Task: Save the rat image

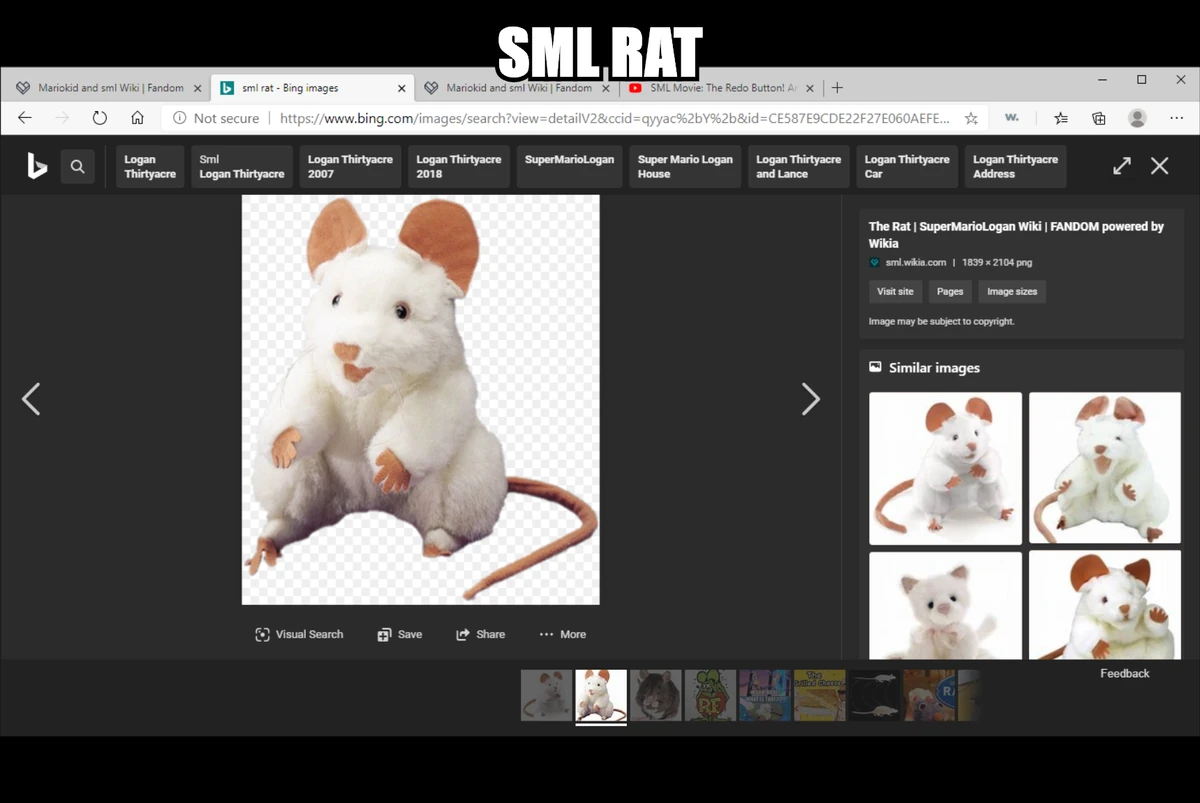Action: [399, 634]
